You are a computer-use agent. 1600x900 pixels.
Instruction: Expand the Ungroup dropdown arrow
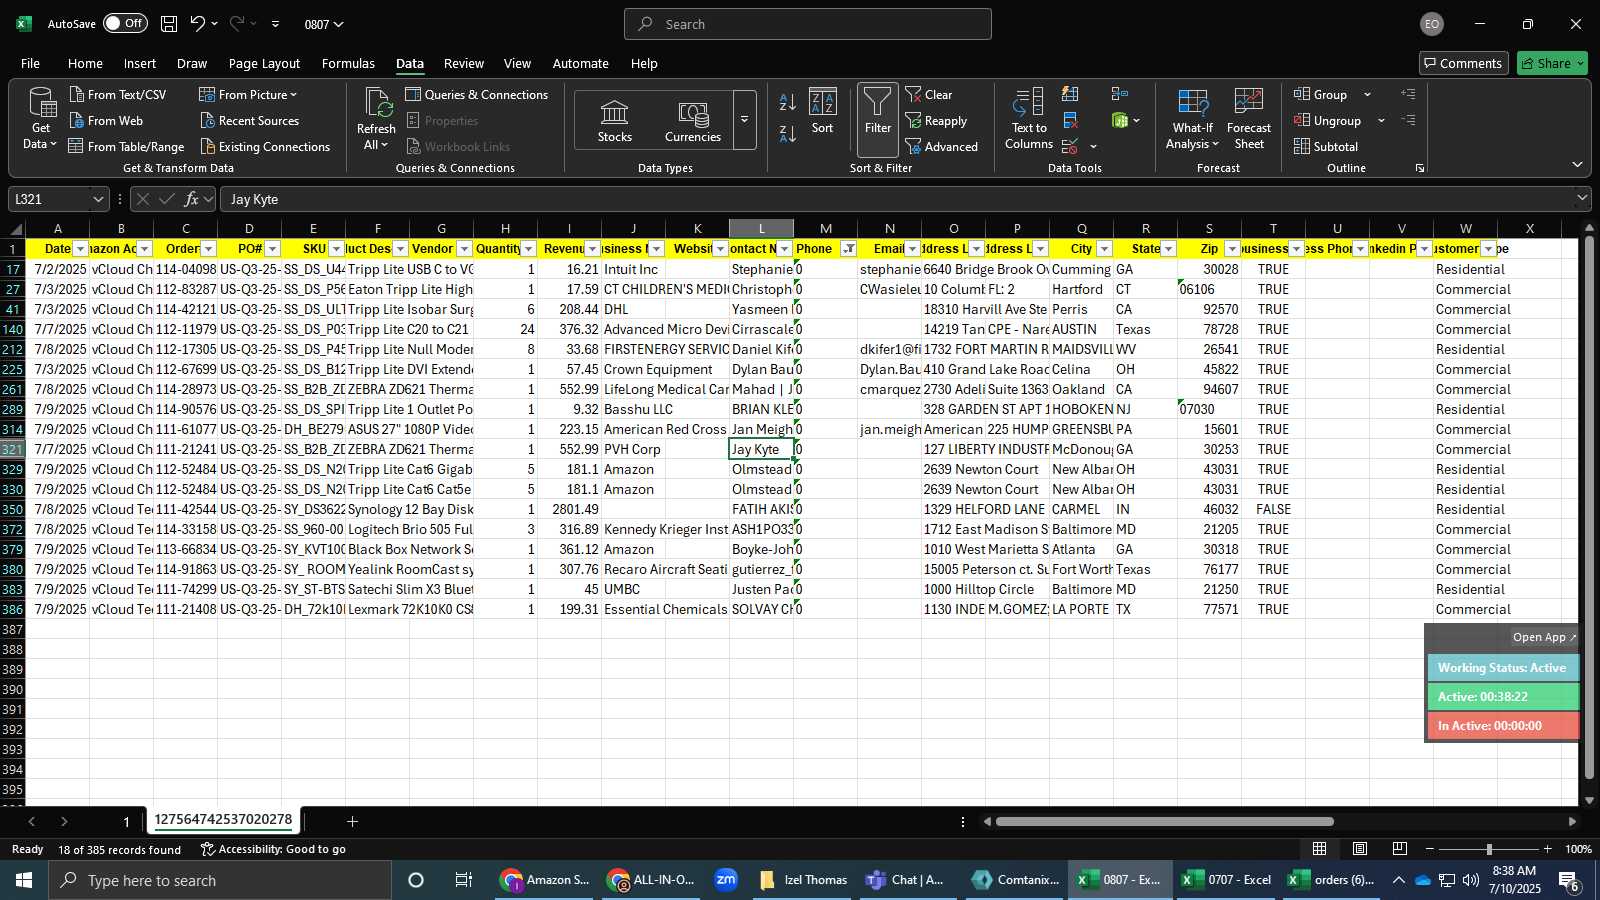pyautogui.click(x=1381, y=121)
